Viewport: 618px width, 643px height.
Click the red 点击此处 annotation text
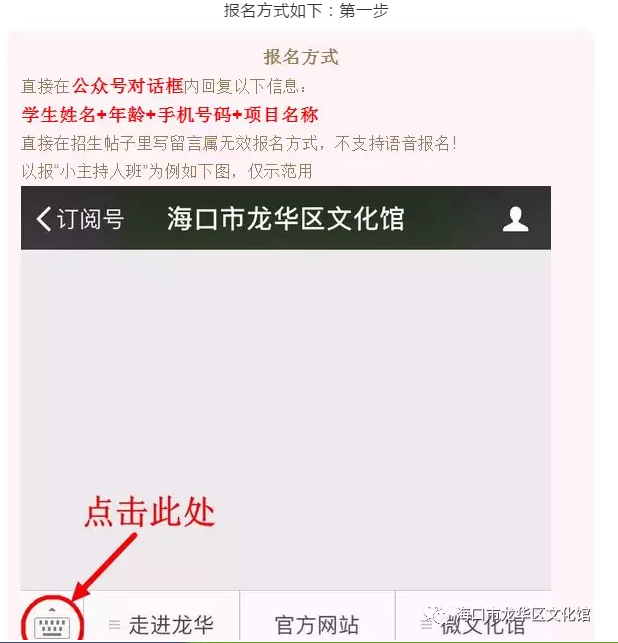150,511
